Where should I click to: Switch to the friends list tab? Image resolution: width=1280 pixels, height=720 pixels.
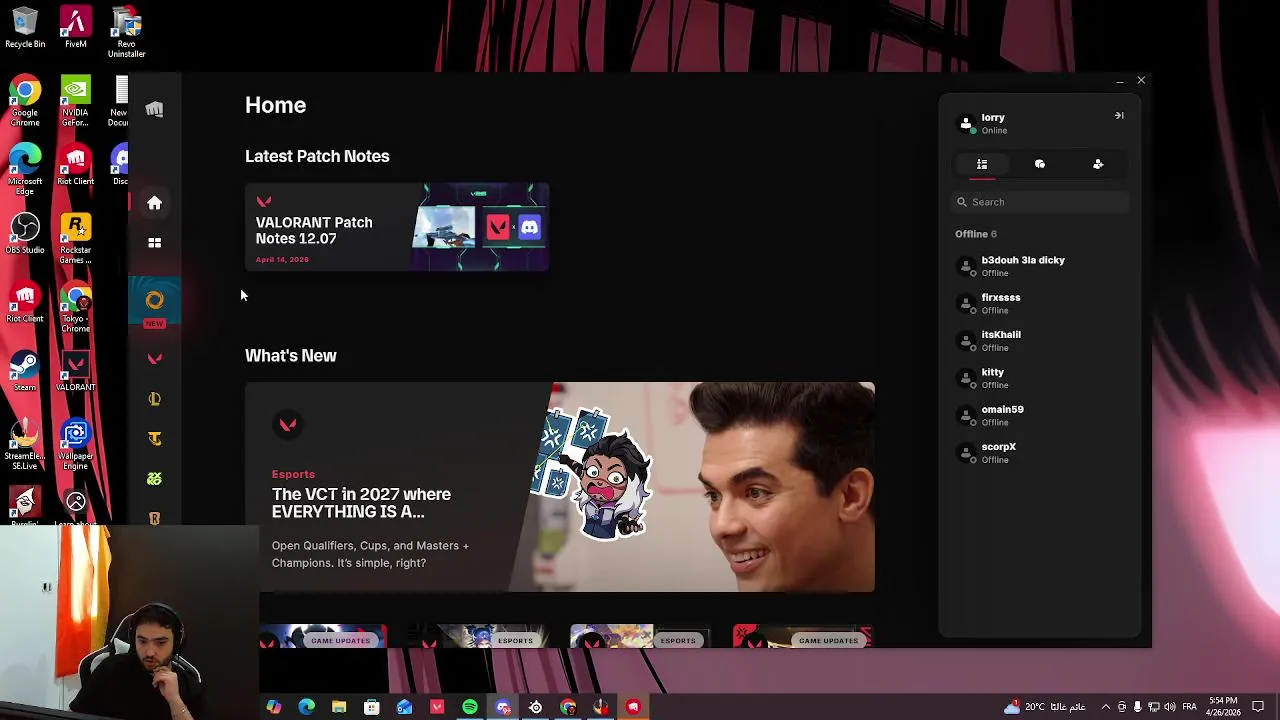[x=982, y=164]
